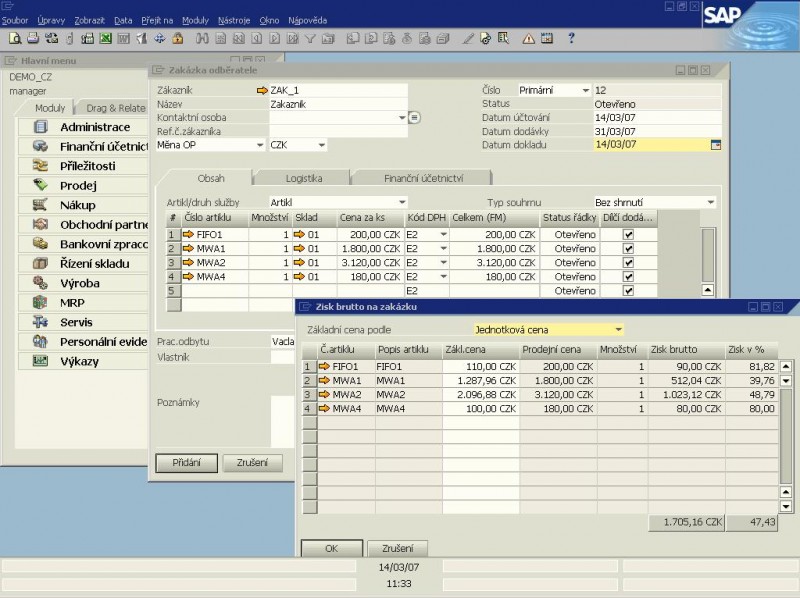
Task: Click the orange link arrow beside ZAK_1
Action: [x=262, y=90]
